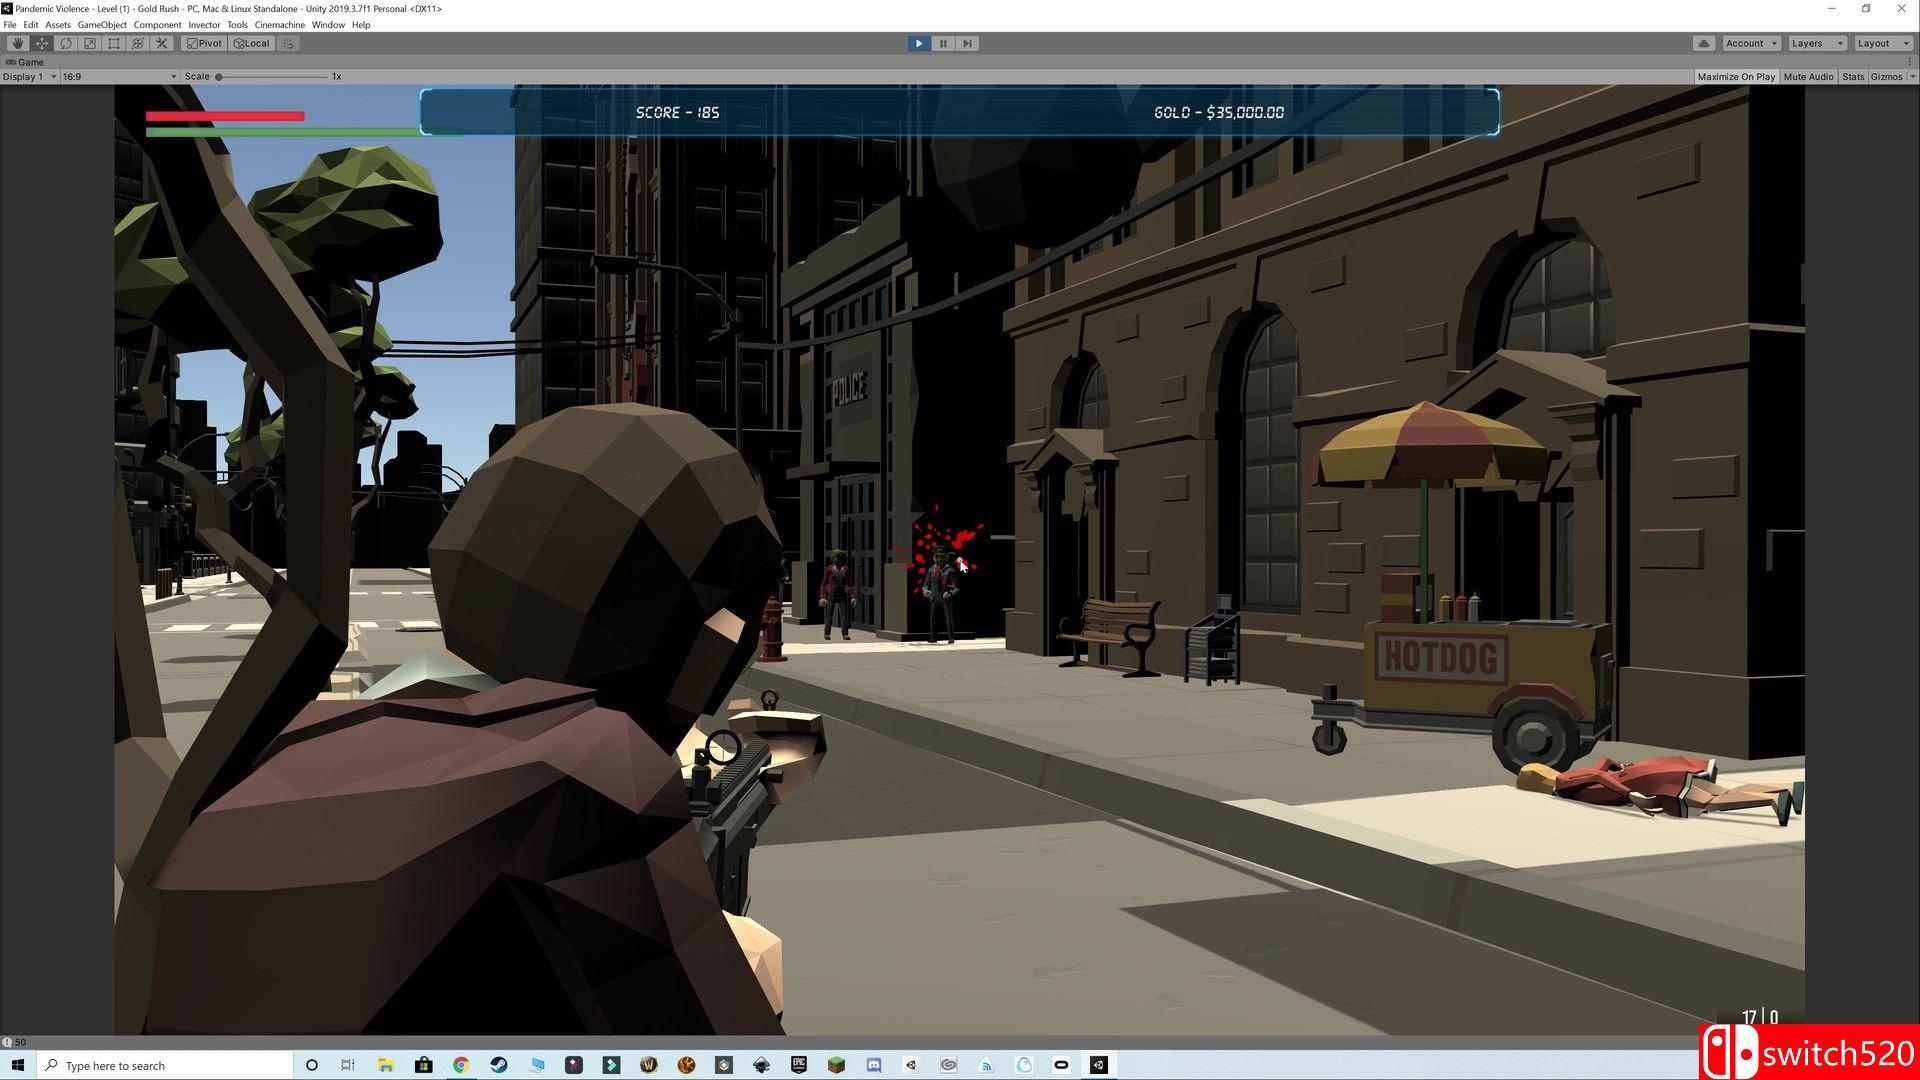
Task: Click the Gizmos button
Action: pyautogui.click(x=1886, y=77)
